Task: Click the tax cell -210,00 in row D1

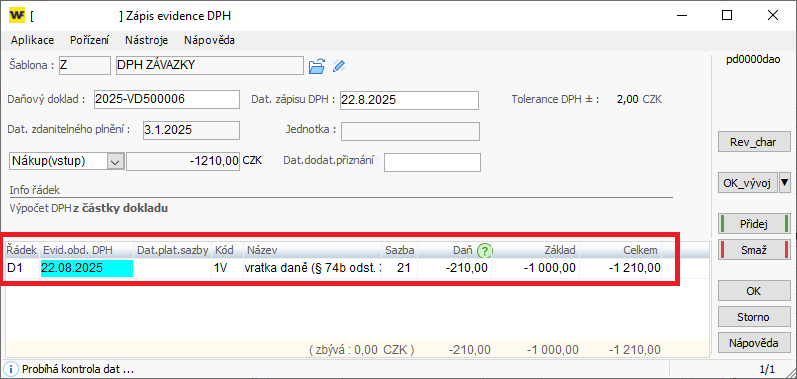Action: pyautogui.click(x=455, y=268)
